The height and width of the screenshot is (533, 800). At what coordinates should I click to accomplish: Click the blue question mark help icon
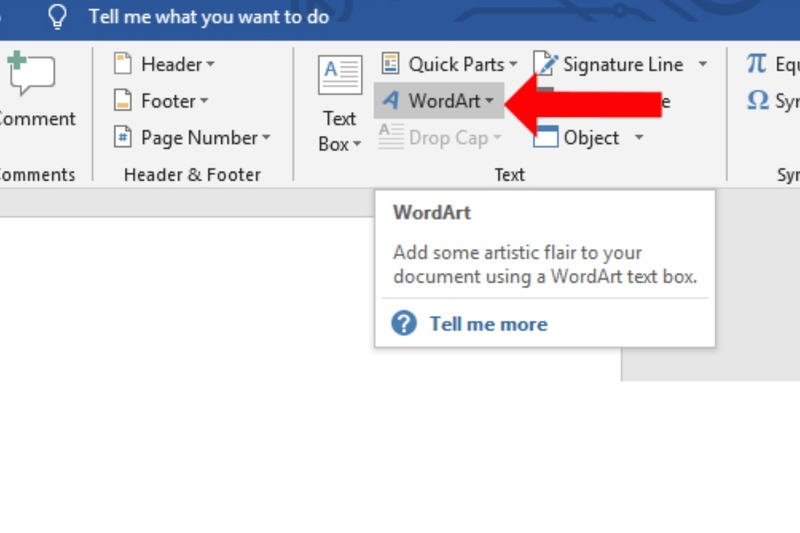[x=404, y=323]
